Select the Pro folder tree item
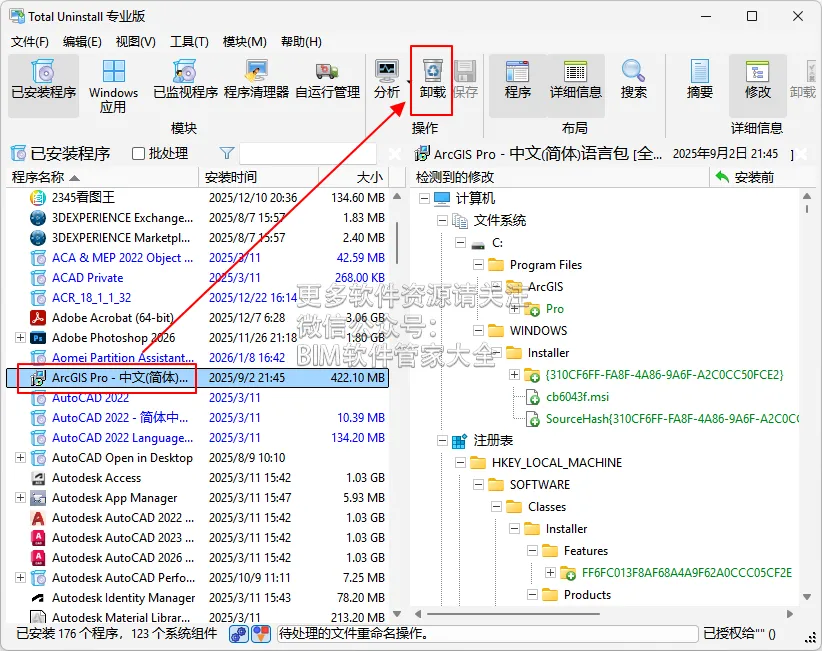 (x=555, y=309)
